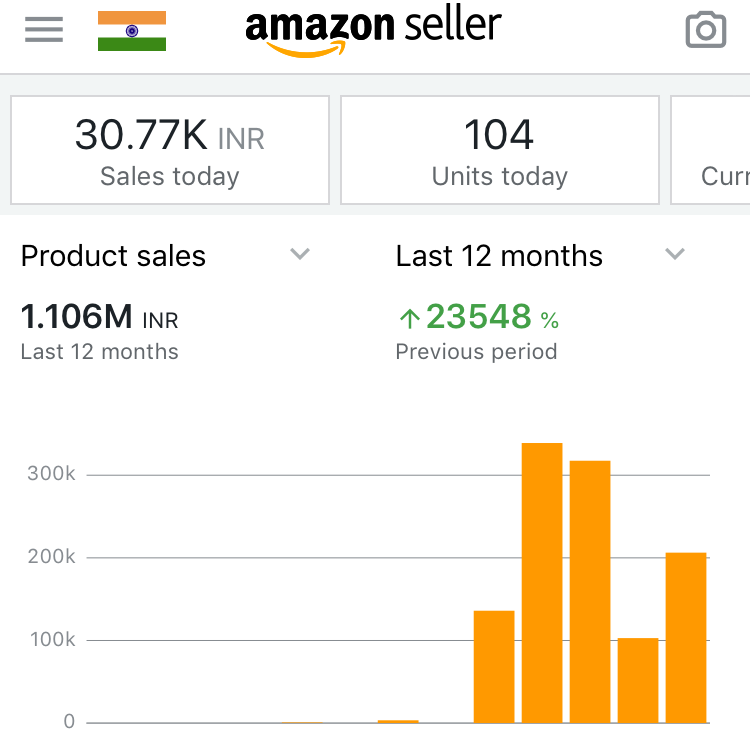Tap the 1.106M INR total figure
The height and width of the screenshot is (734, 750).
coord(99,318)
